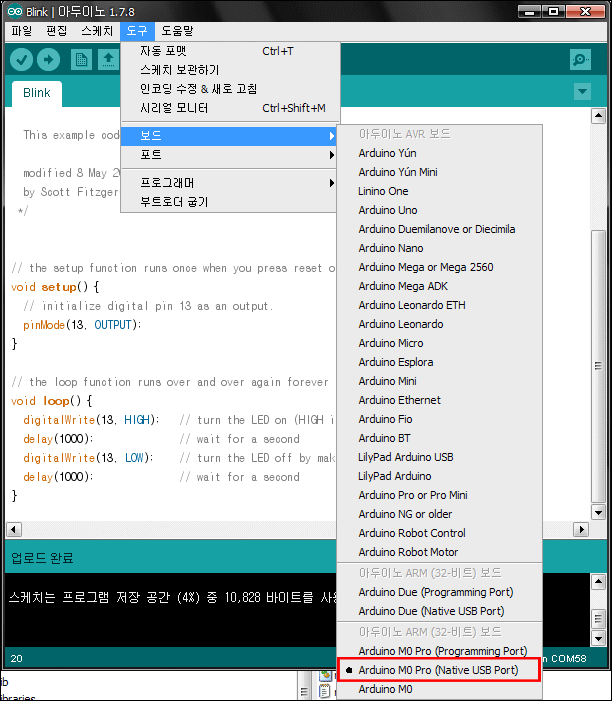
Task: Select Arduino Uno board
Action: click(x=439, y=210)
